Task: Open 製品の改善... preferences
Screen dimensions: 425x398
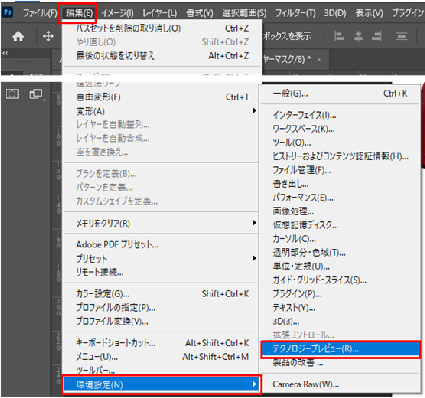Action: (340, 363)
